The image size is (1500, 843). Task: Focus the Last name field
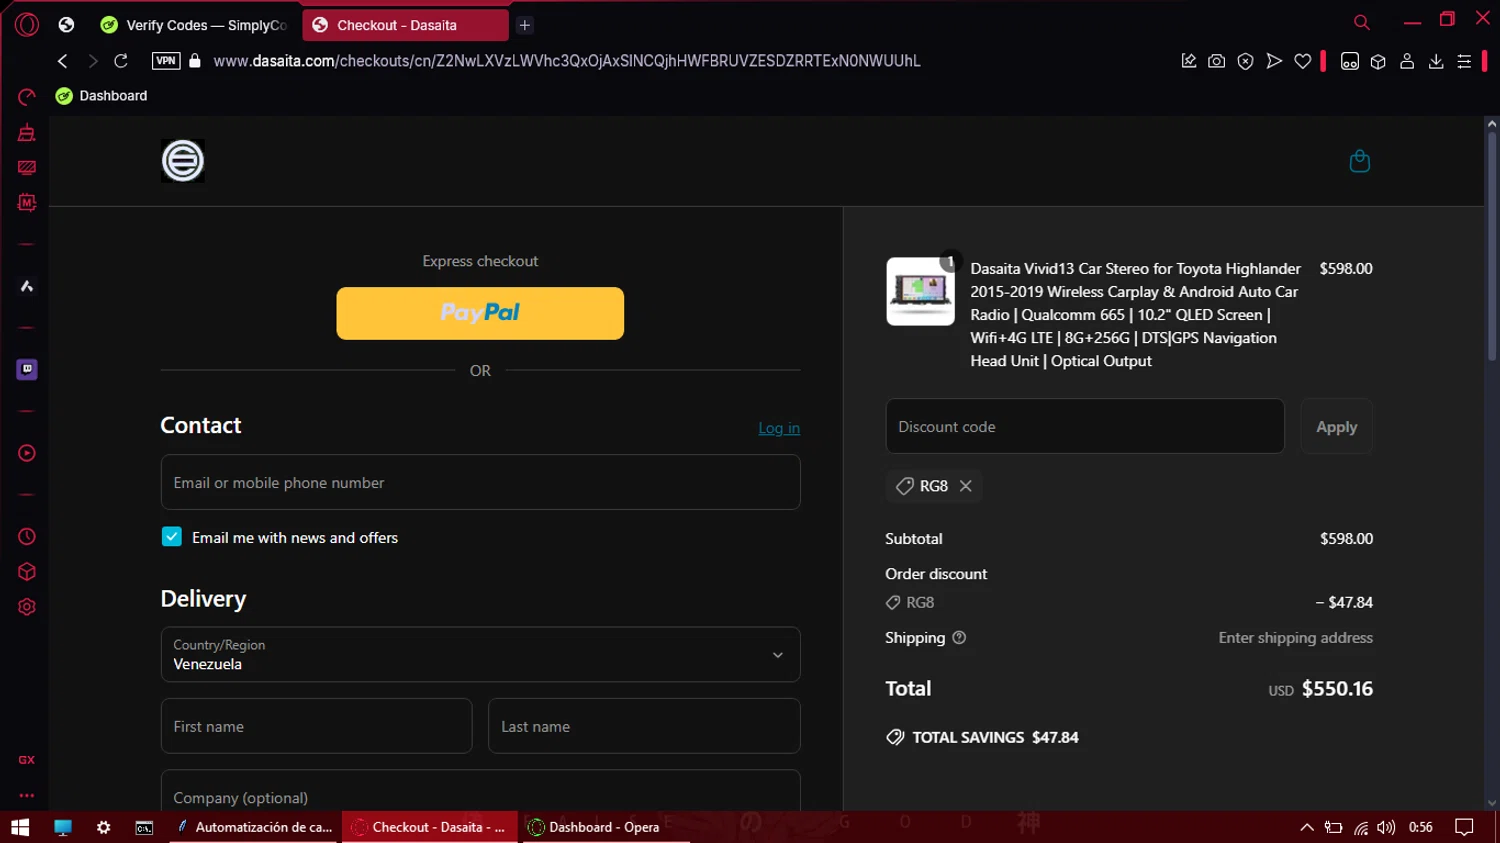click(644, 726)
